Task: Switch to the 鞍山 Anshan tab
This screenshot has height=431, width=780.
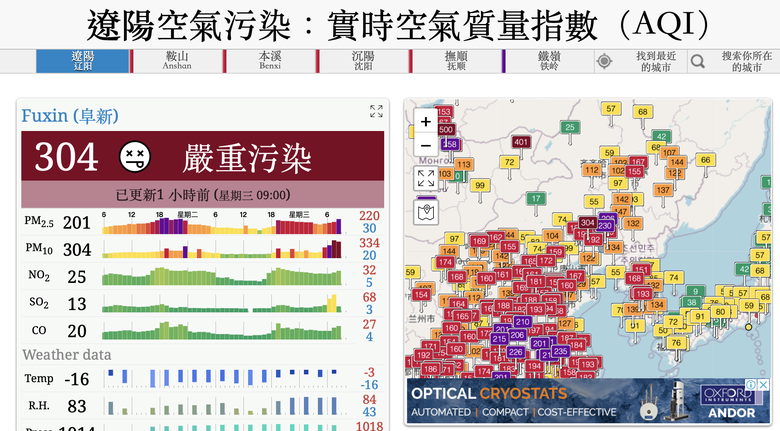Action: tap(177, 61)
